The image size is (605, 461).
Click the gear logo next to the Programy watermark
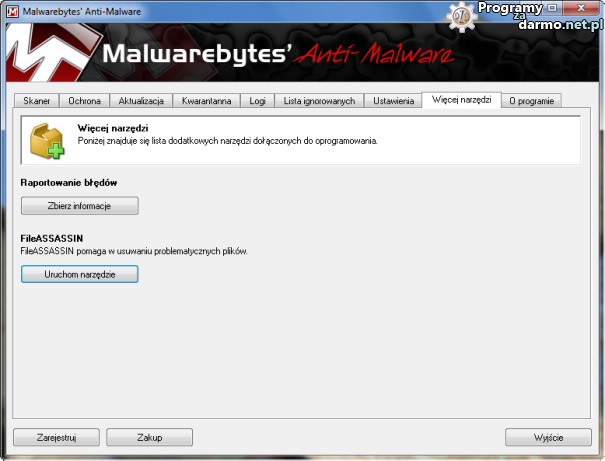(x=460, y=14)
